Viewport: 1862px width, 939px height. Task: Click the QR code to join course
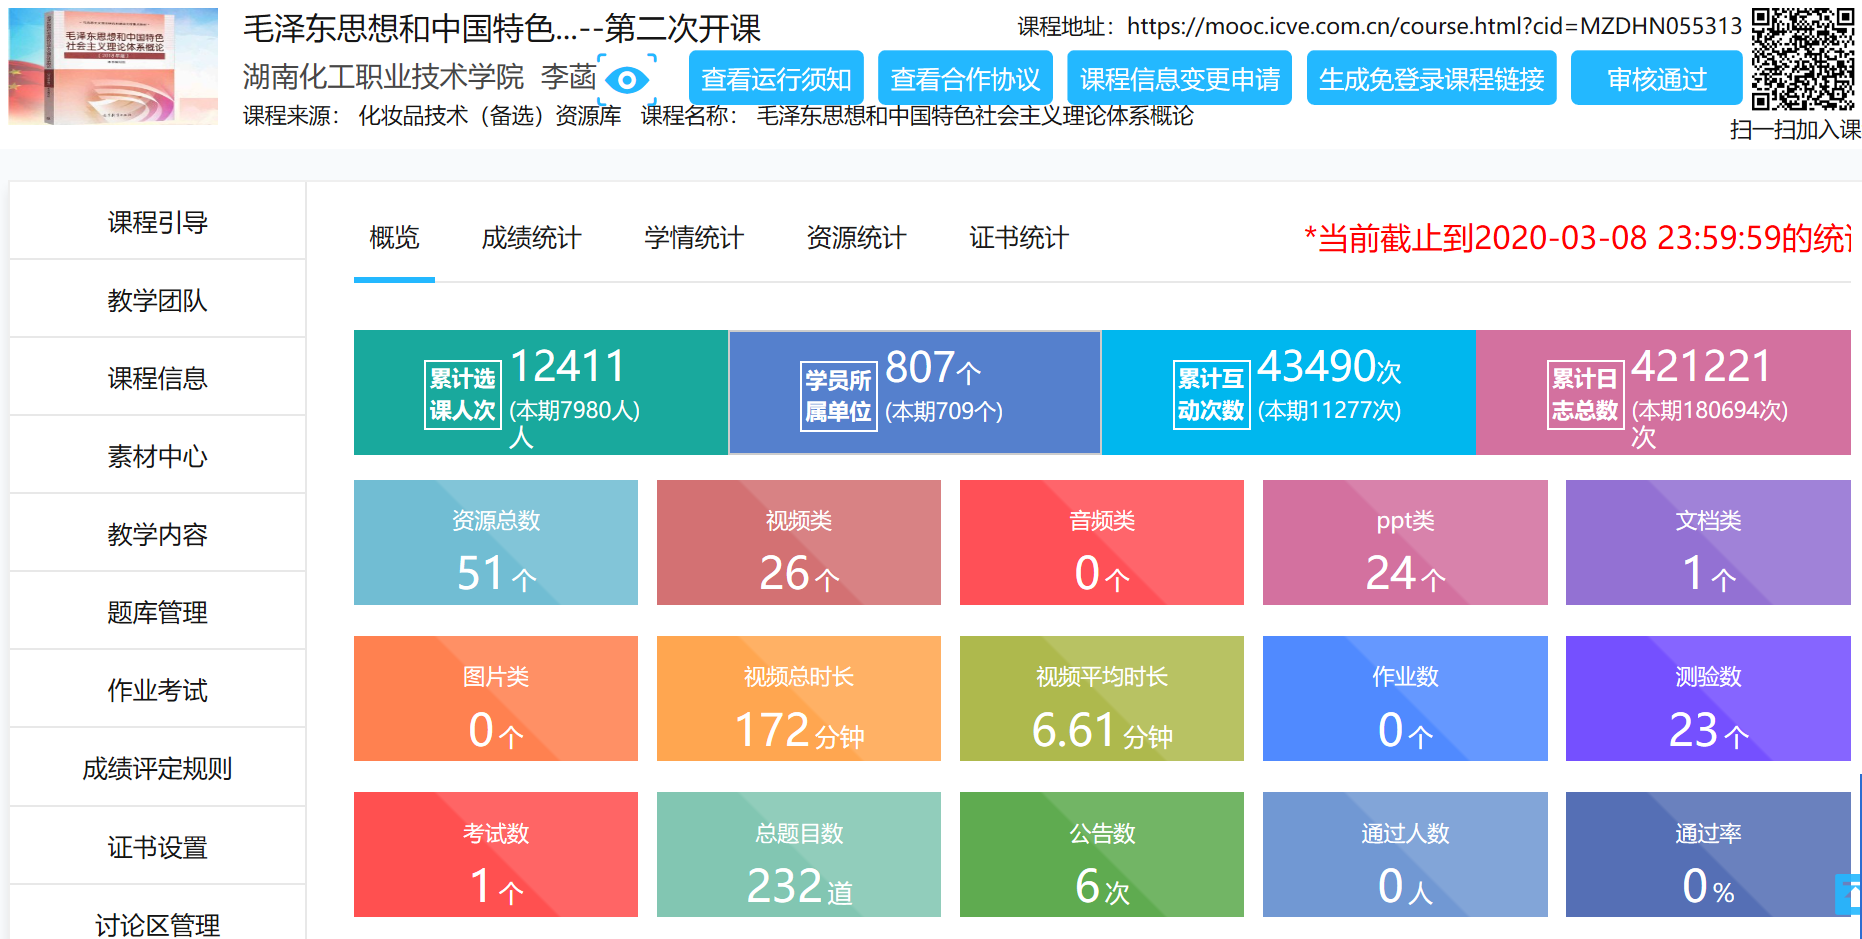pos(1802,60)
